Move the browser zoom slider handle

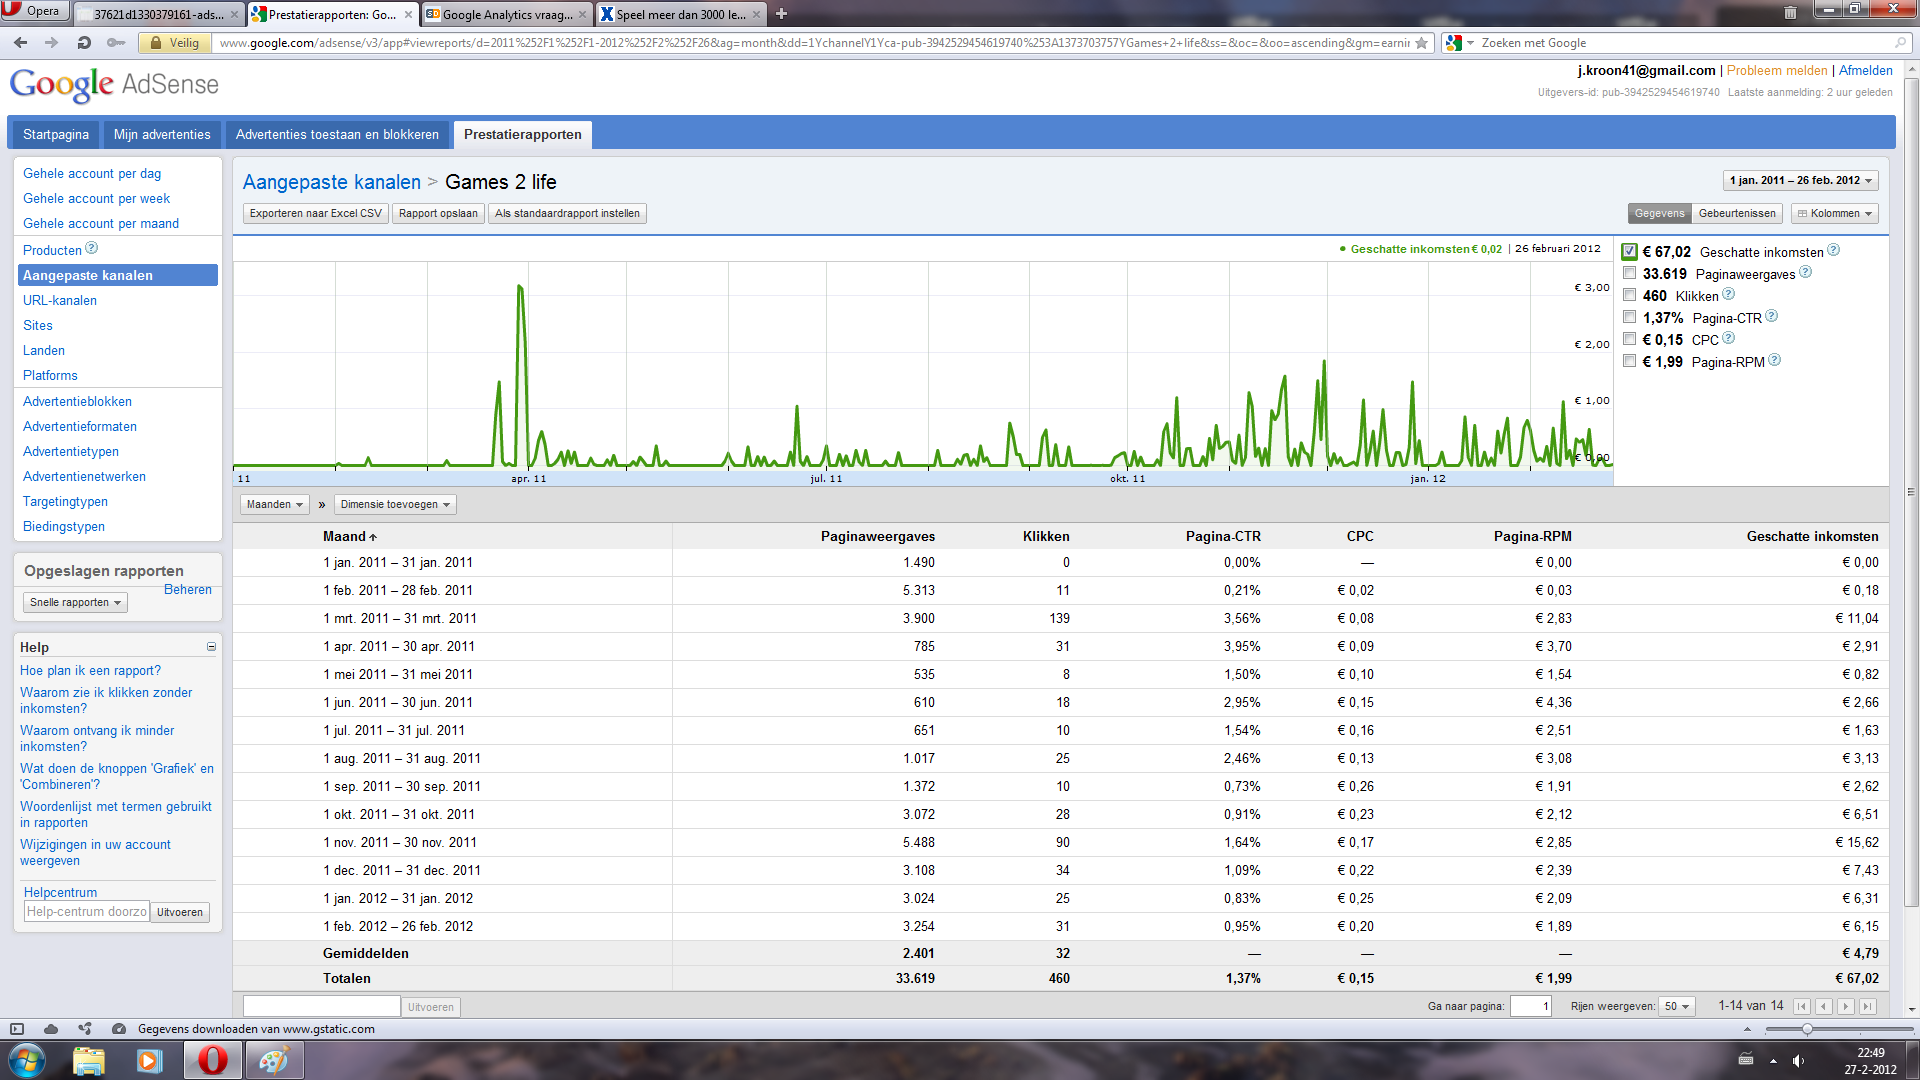coord(1807,1029)
